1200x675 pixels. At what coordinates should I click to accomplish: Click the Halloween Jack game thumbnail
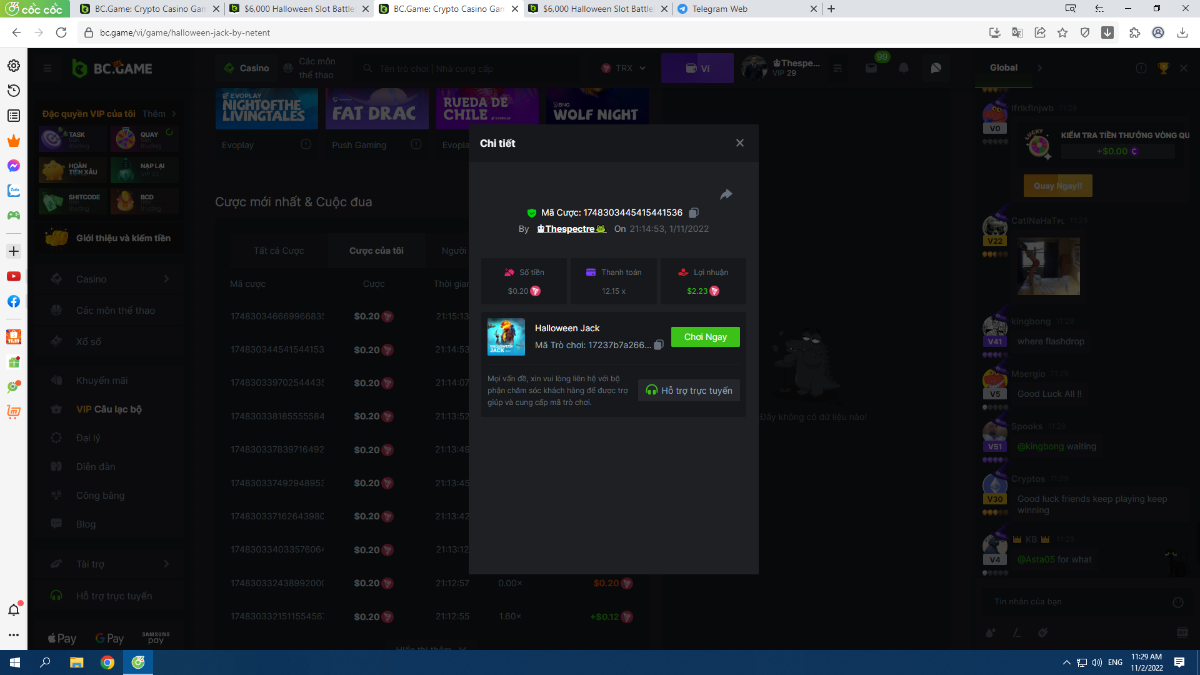pyautogui.click(x=506, y=337)
